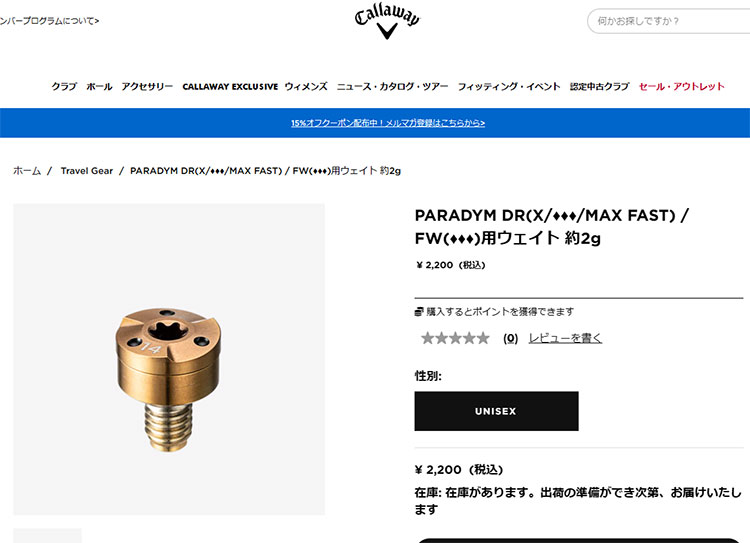This screenshot has width=750, height=543.
Task: Select CALLAWAY EXCLUSIVE in navigation
Action: [230, 87]
